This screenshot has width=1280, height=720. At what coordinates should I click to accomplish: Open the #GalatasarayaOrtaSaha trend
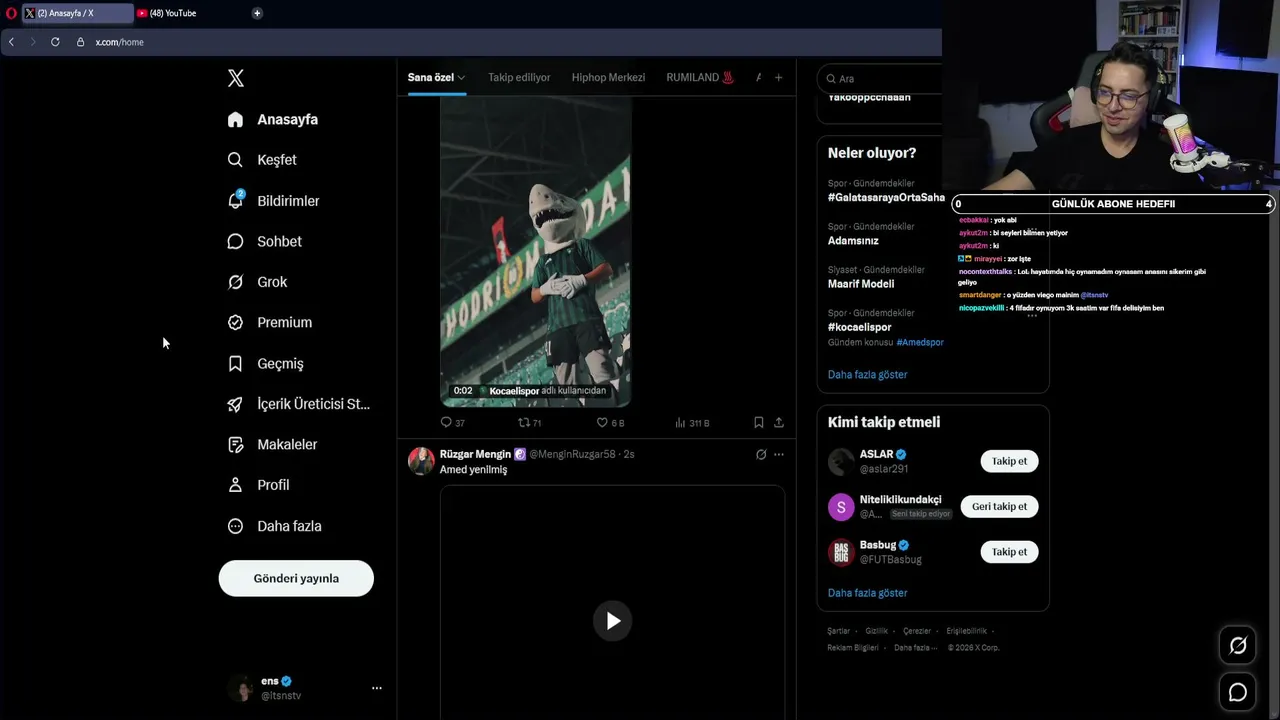pos(886,197)
